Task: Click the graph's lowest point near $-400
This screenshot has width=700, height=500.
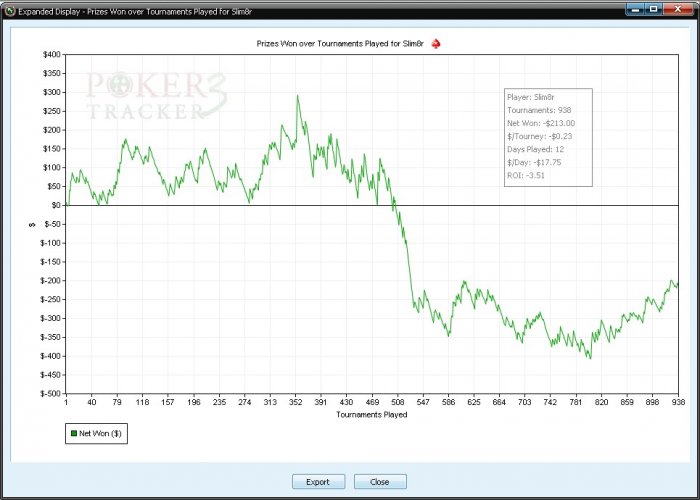Action: 590,358
